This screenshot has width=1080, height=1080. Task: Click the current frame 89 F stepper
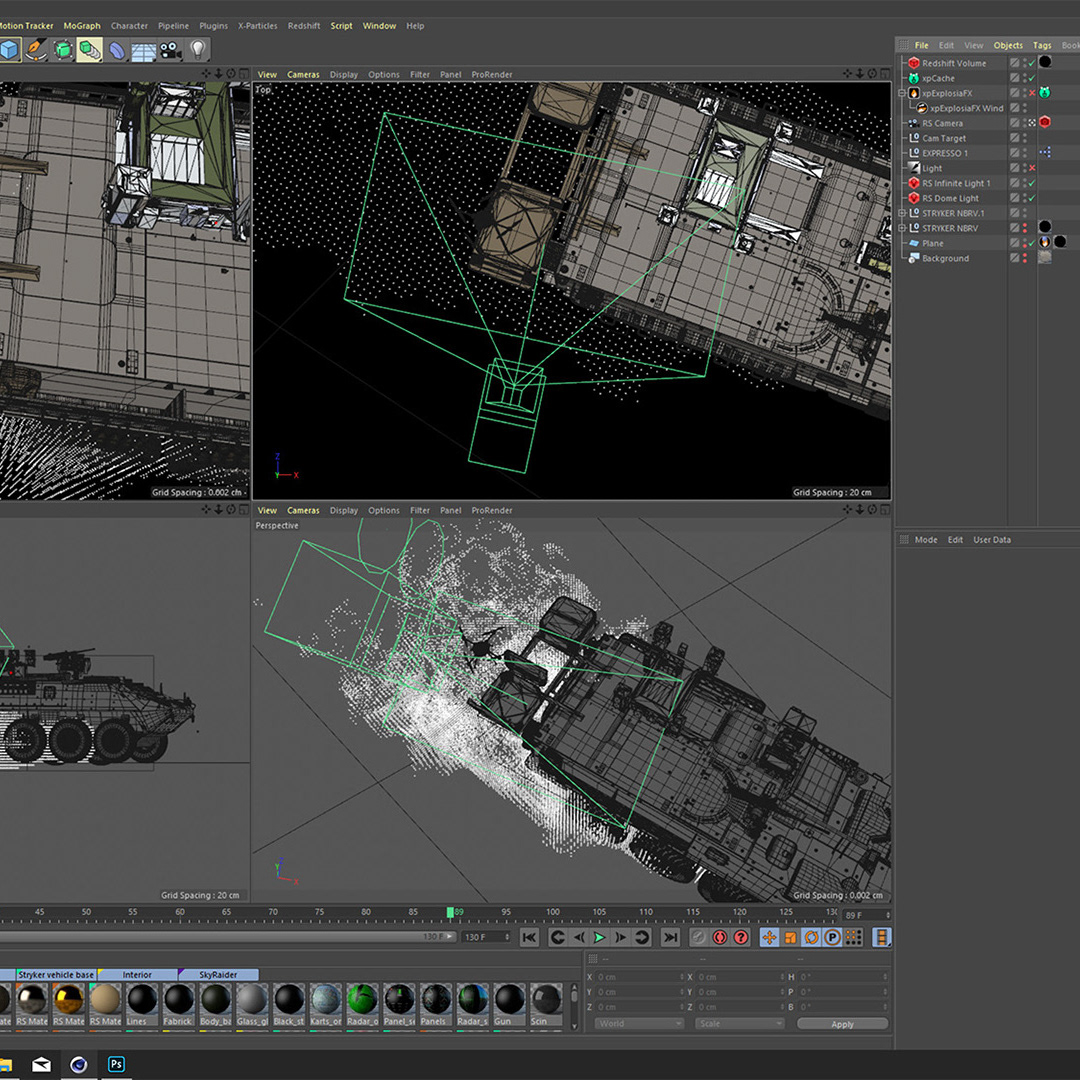tap(888, 915)
